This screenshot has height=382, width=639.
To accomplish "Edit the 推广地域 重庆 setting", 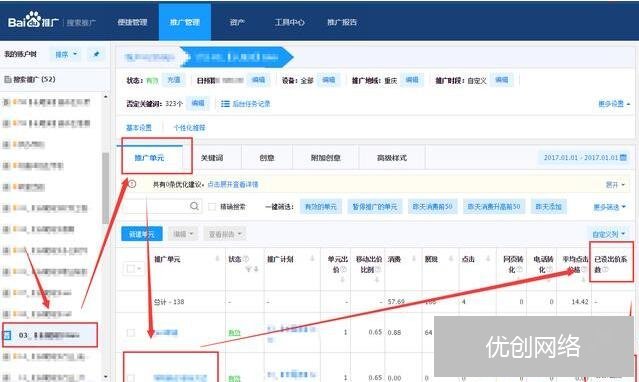I will point(412,80).
